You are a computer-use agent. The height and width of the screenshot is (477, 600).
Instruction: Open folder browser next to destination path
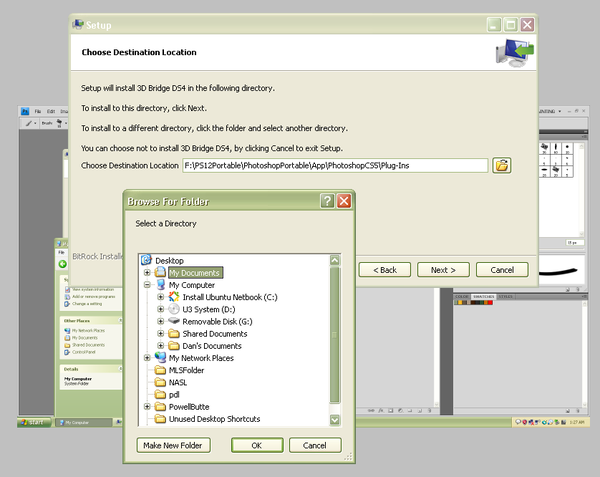point(502,166)
